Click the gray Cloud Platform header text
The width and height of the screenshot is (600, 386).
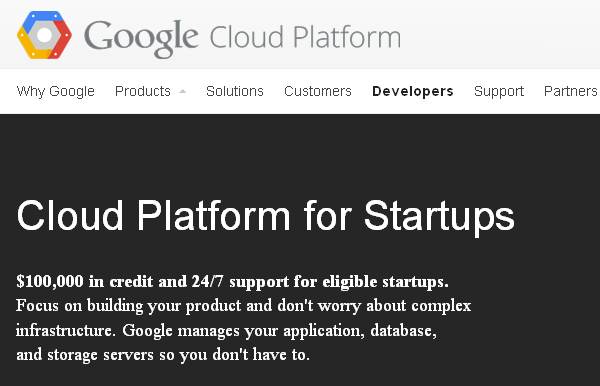coord(305,37)
